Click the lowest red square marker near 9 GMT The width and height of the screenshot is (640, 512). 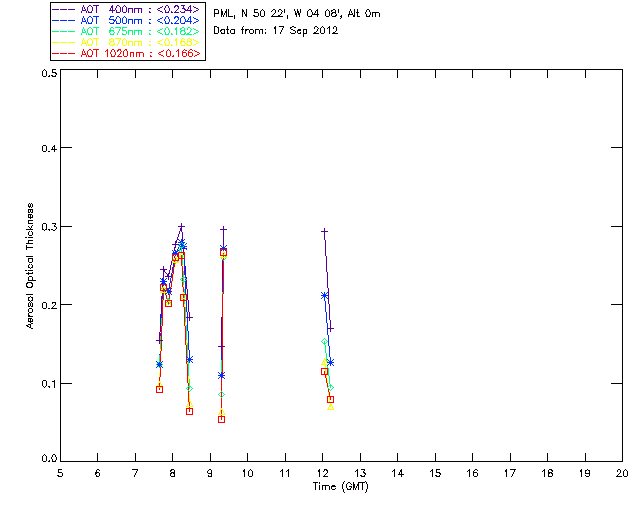pyautogui.click(x=221, y=419)
